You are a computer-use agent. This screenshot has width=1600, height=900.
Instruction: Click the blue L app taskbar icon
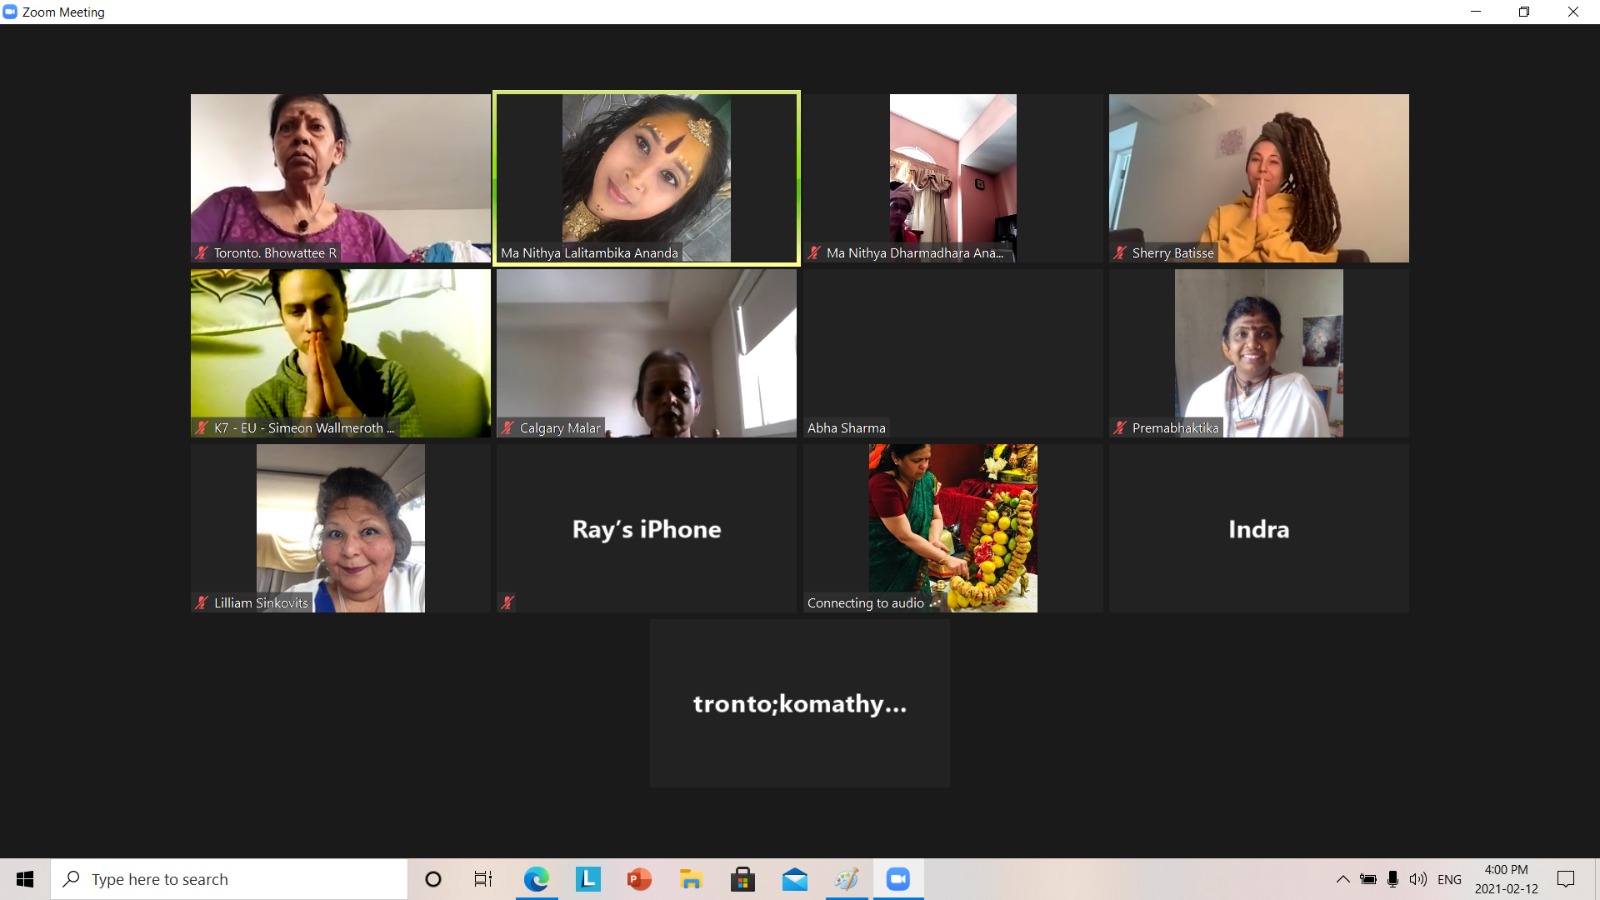pyautogui.click(x=588, y=879)
